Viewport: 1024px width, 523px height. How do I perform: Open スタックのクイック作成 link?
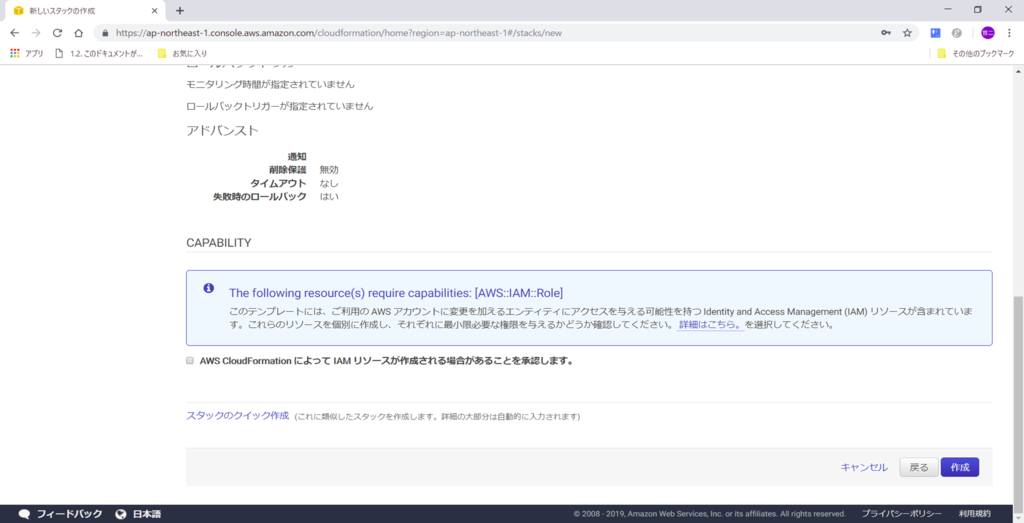coord(238,415)
